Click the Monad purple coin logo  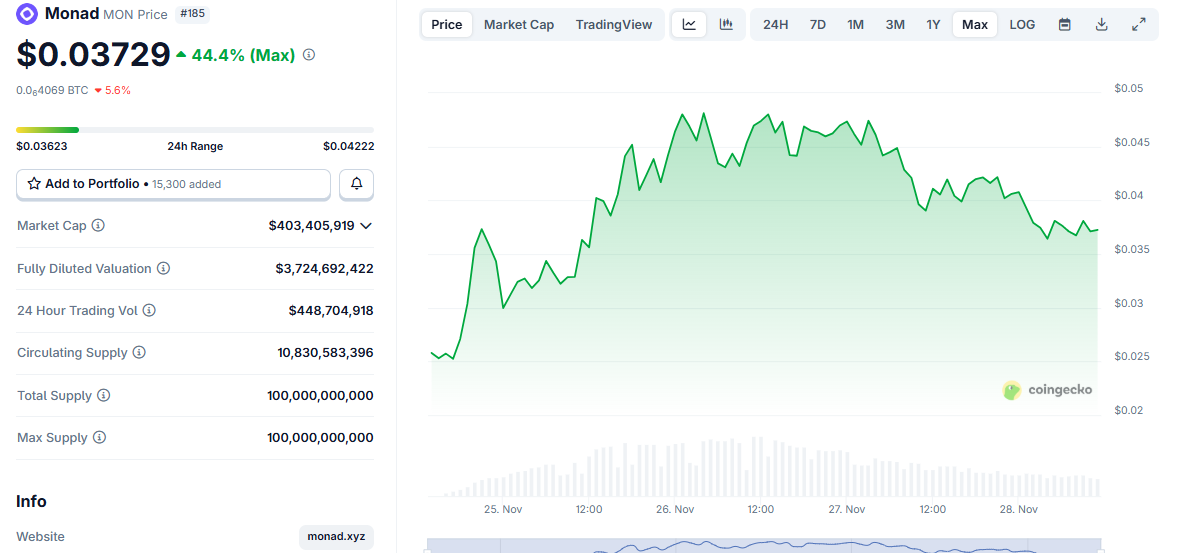click(27, 13)
